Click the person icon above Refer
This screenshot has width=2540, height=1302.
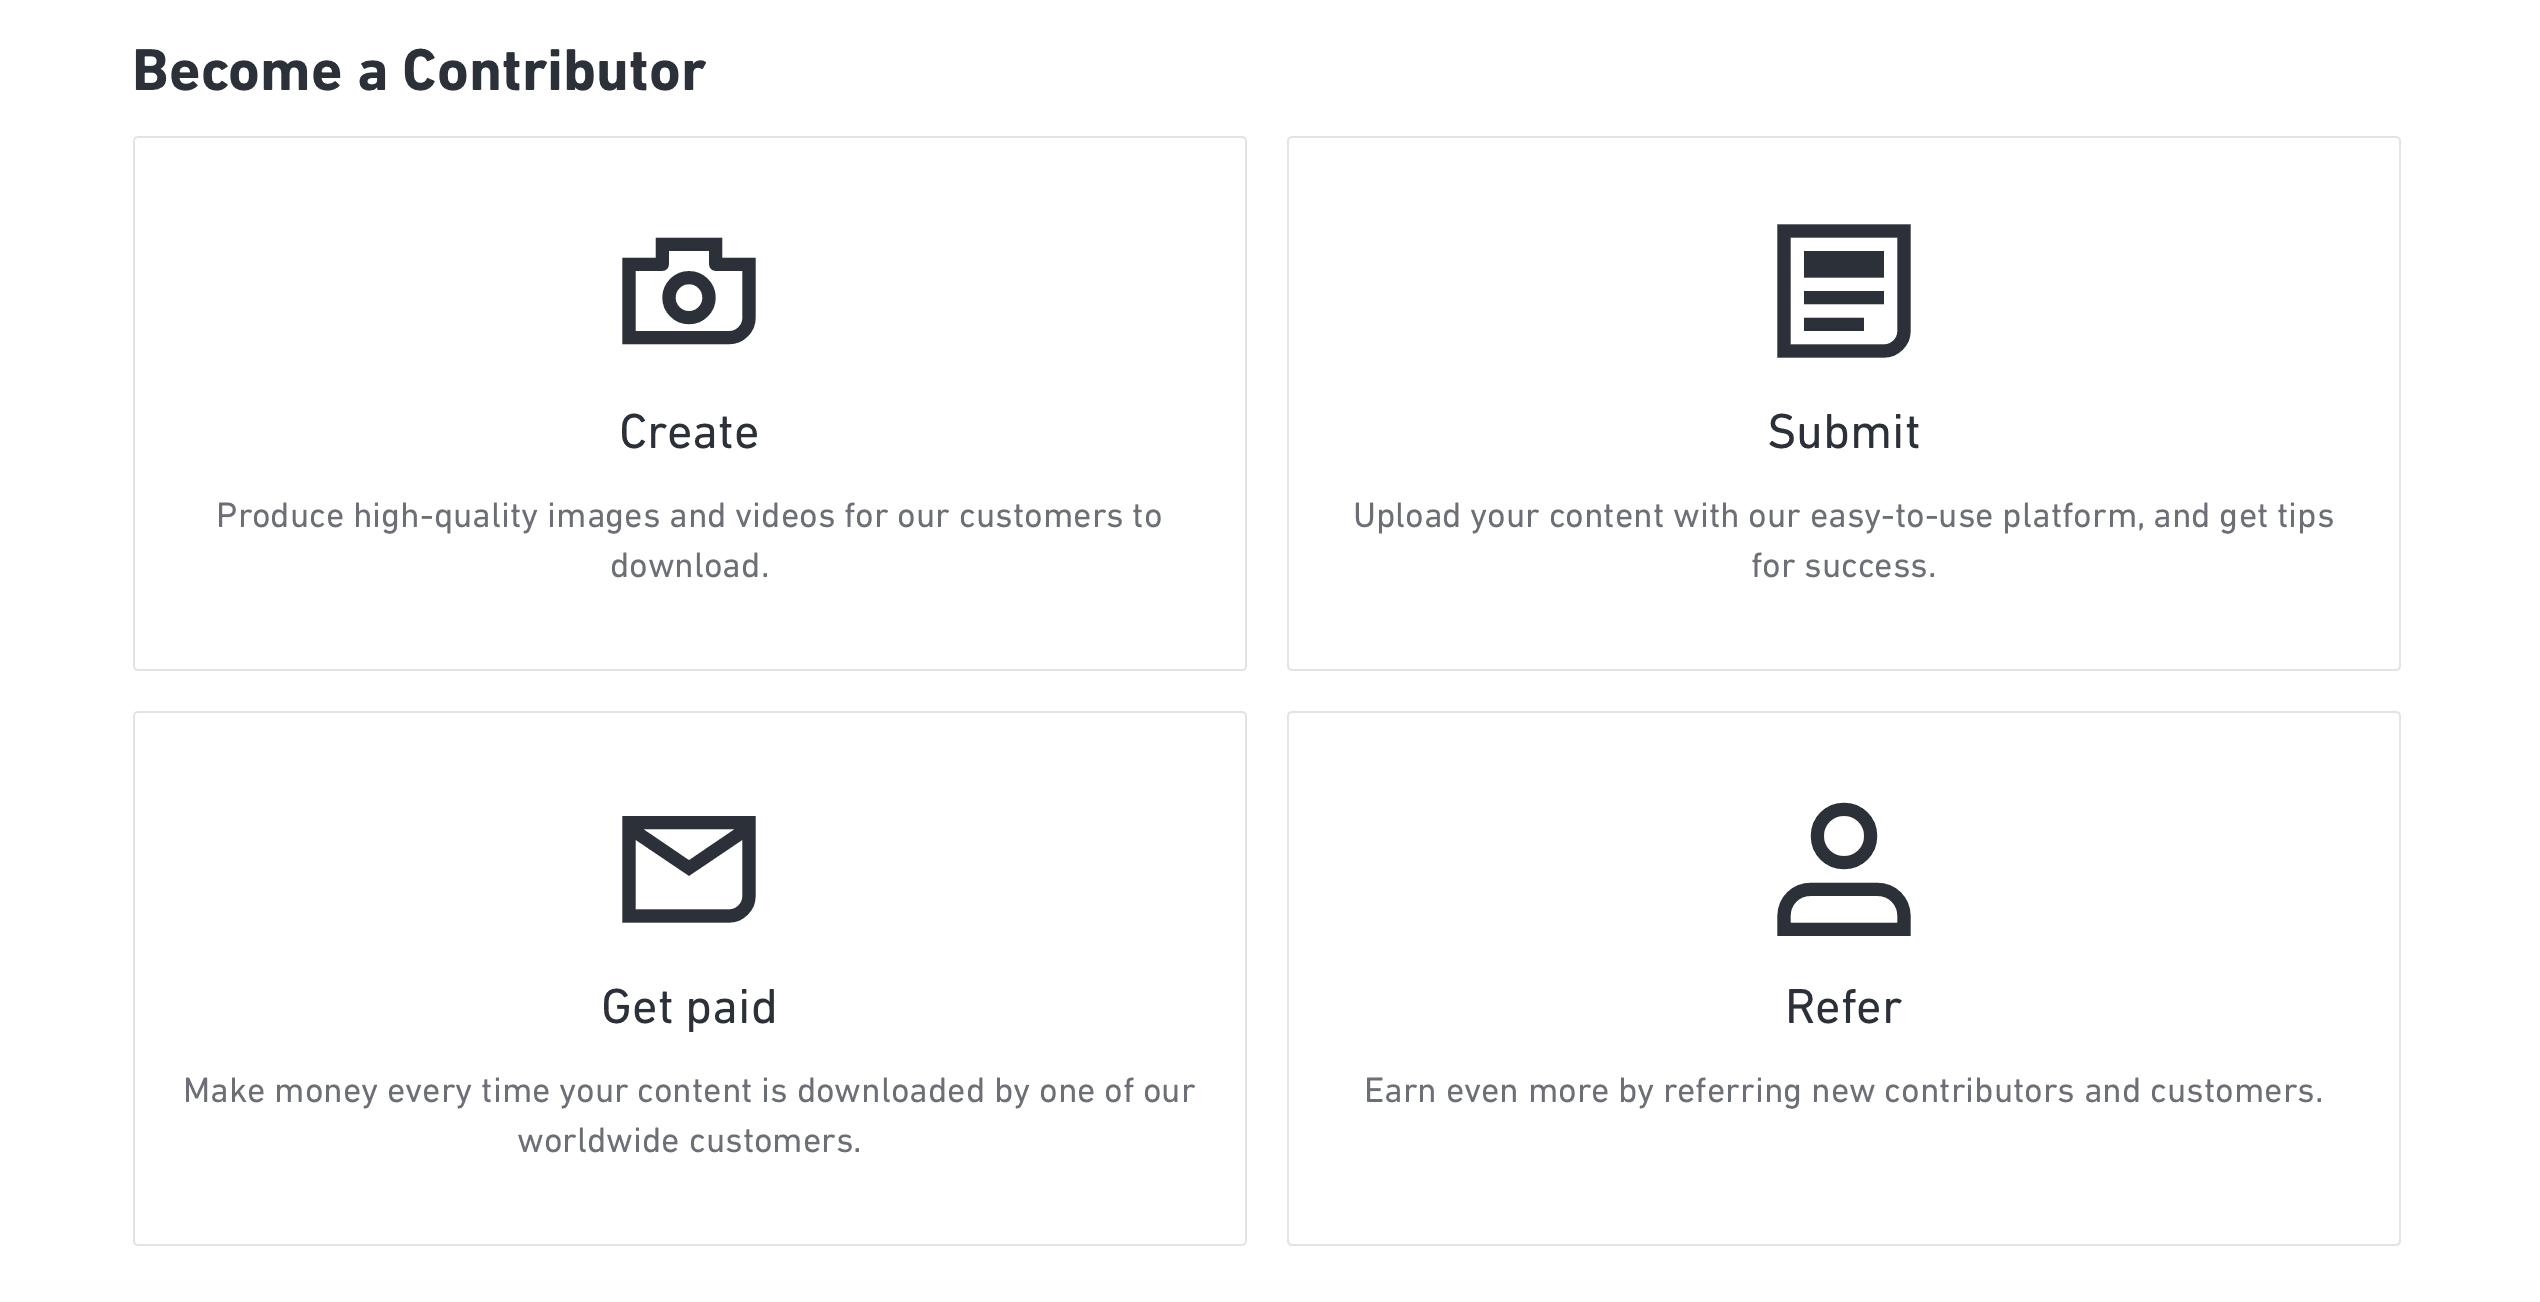click(x=1843, y=869)
